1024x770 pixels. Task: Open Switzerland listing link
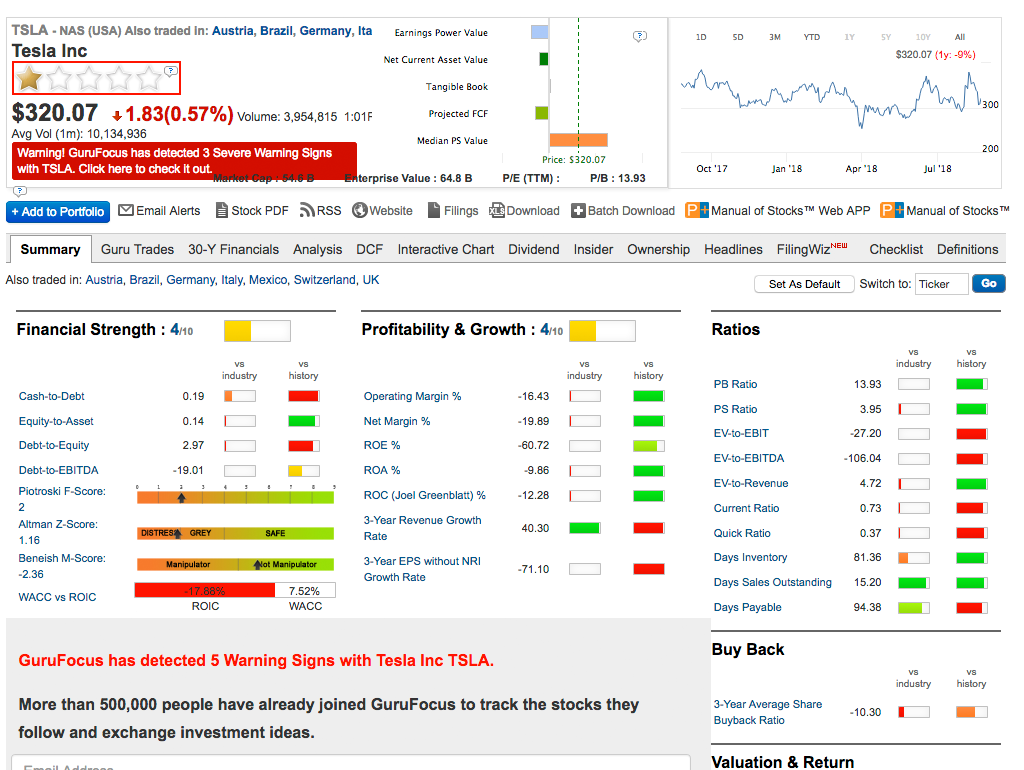coord(325,280)
